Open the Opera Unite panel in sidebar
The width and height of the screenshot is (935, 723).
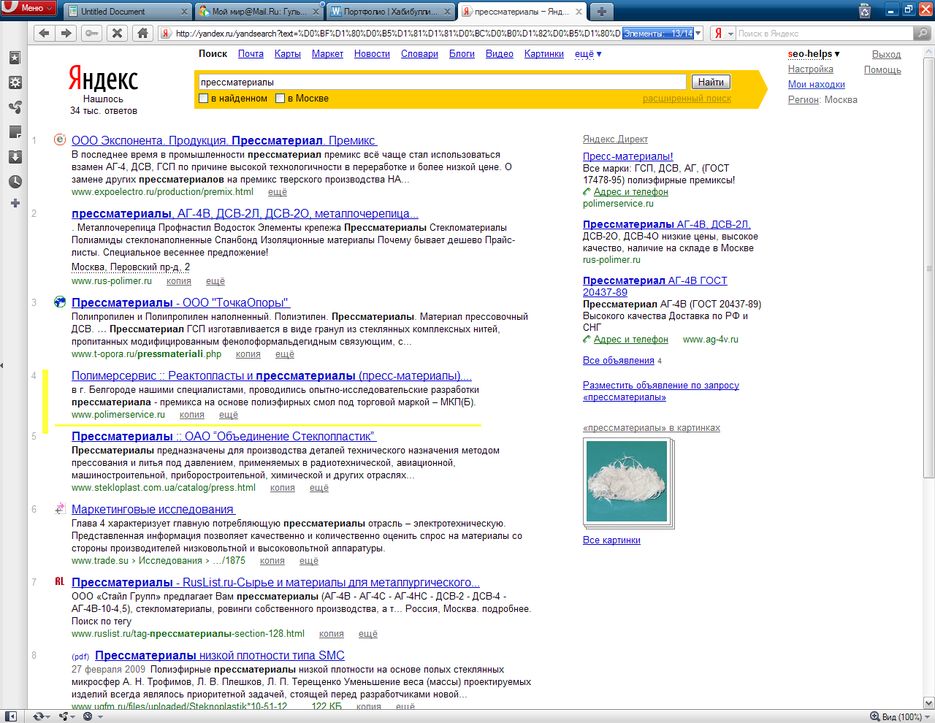click(15, 107)
